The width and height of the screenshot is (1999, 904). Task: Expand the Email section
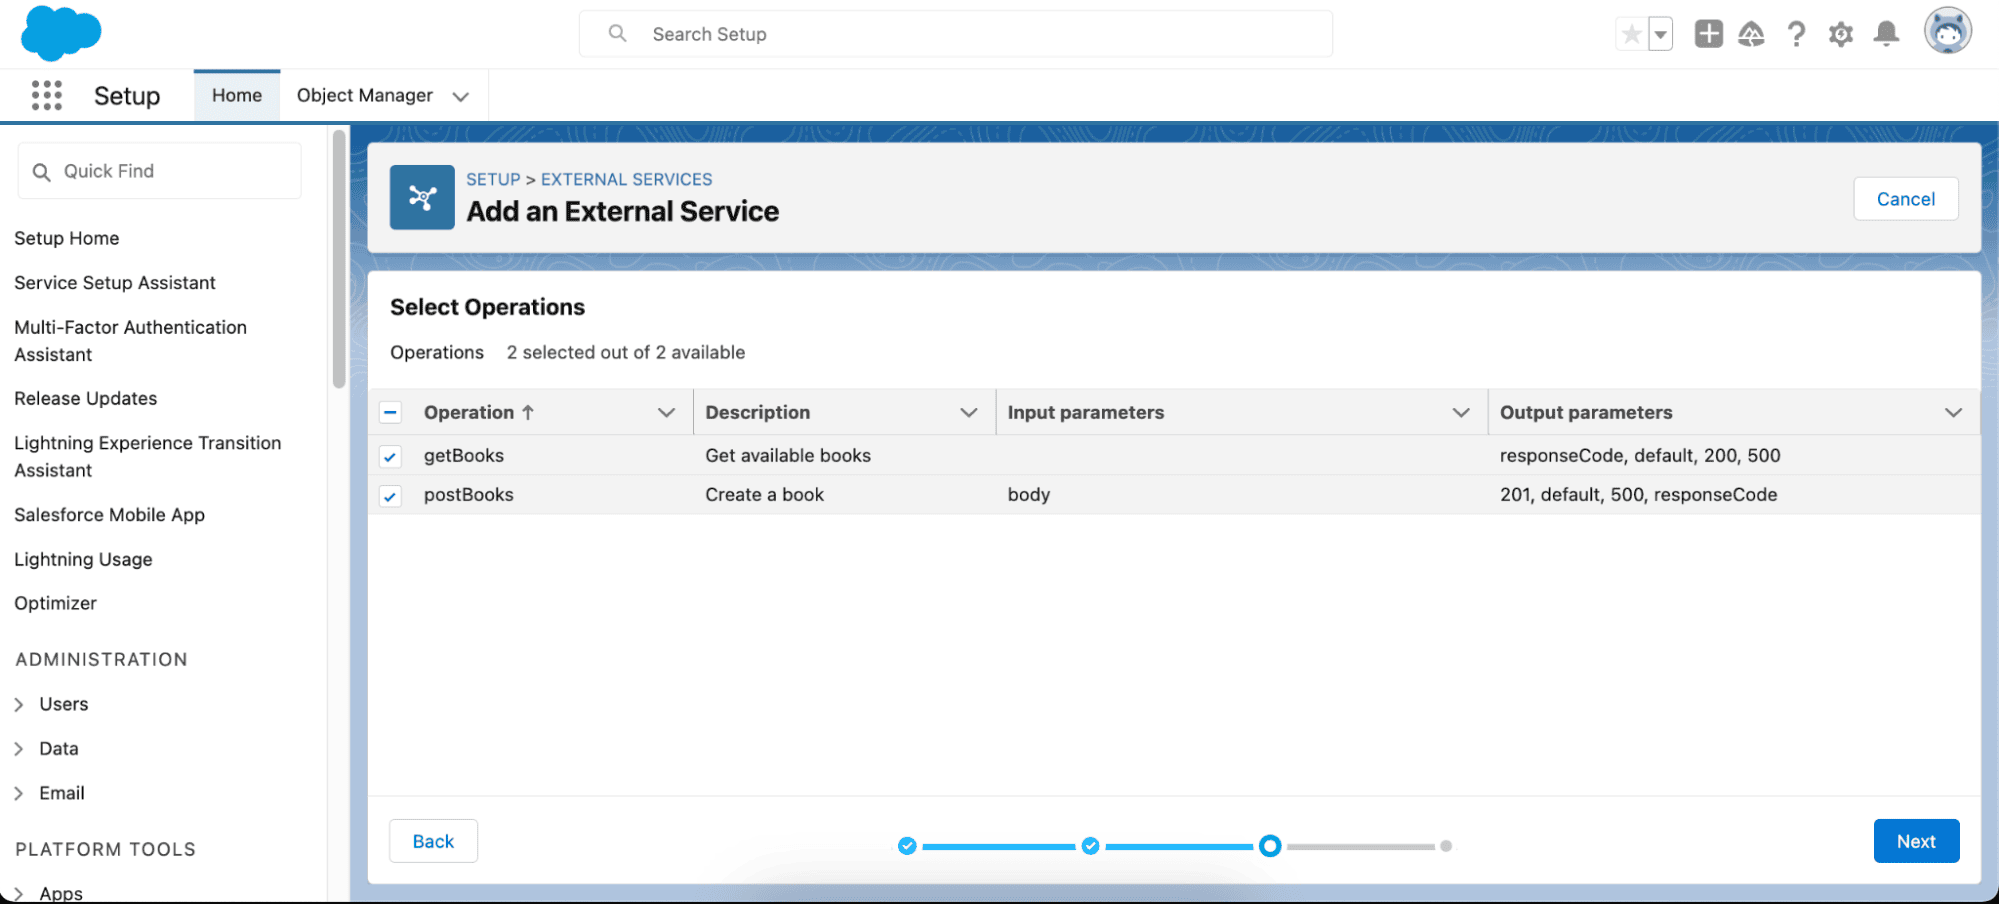[x=19, y=794]
